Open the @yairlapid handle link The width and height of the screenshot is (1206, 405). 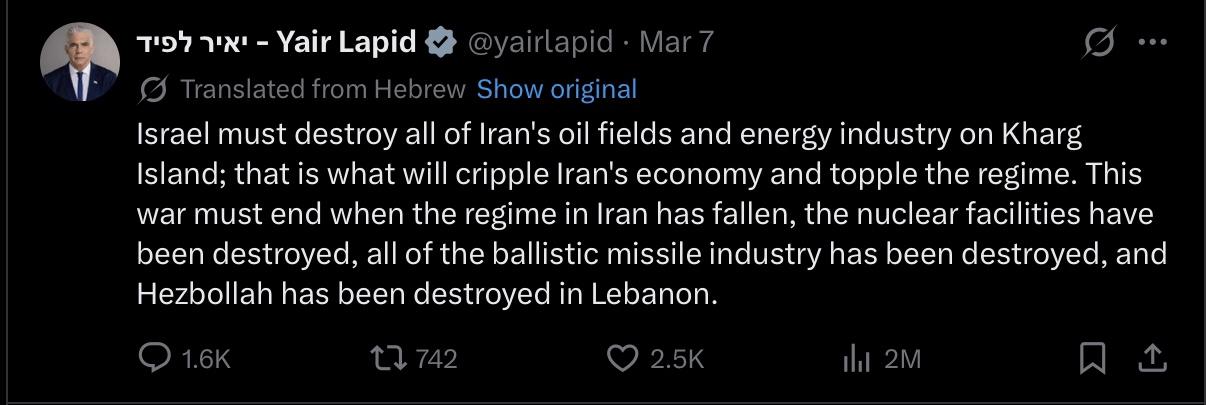(x=541, y=42)
